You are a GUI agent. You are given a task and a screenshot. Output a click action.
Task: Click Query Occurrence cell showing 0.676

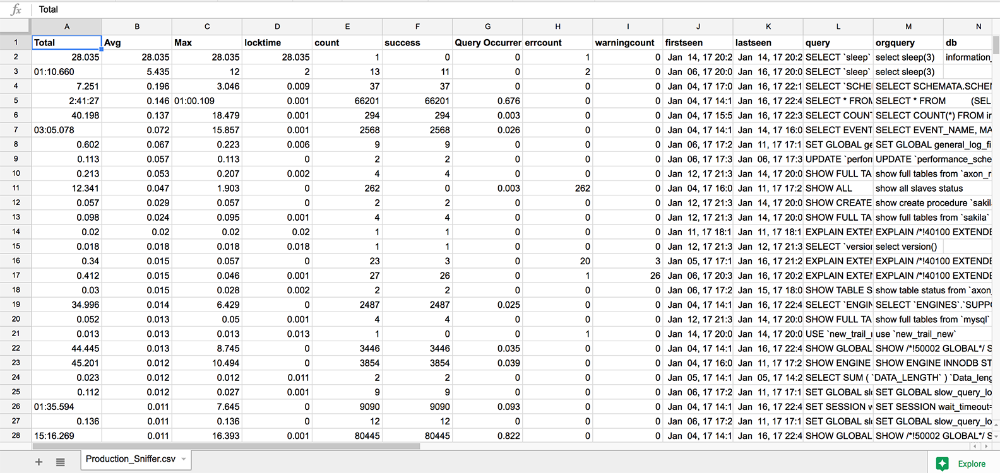point(487,101)
